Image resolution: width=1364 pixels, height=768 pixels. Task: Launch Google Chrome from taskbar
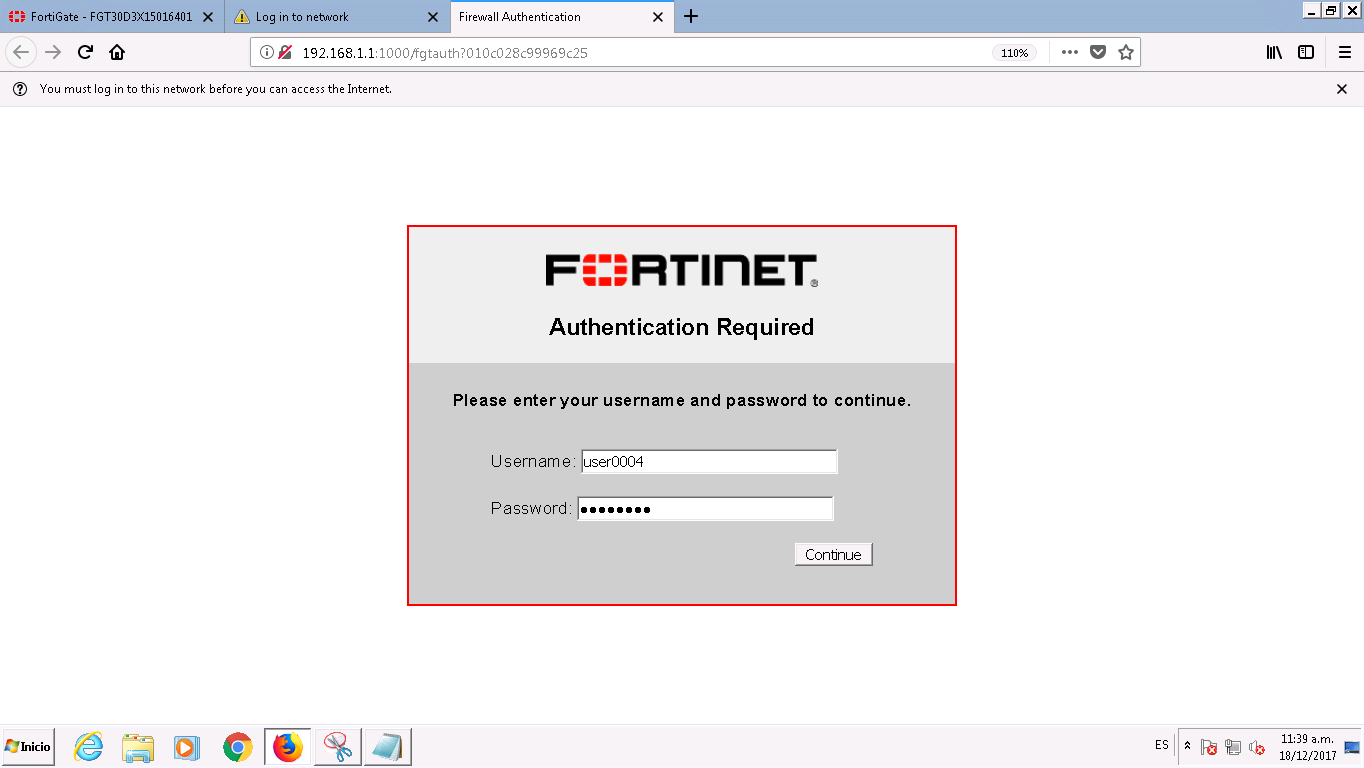point(237,747)
